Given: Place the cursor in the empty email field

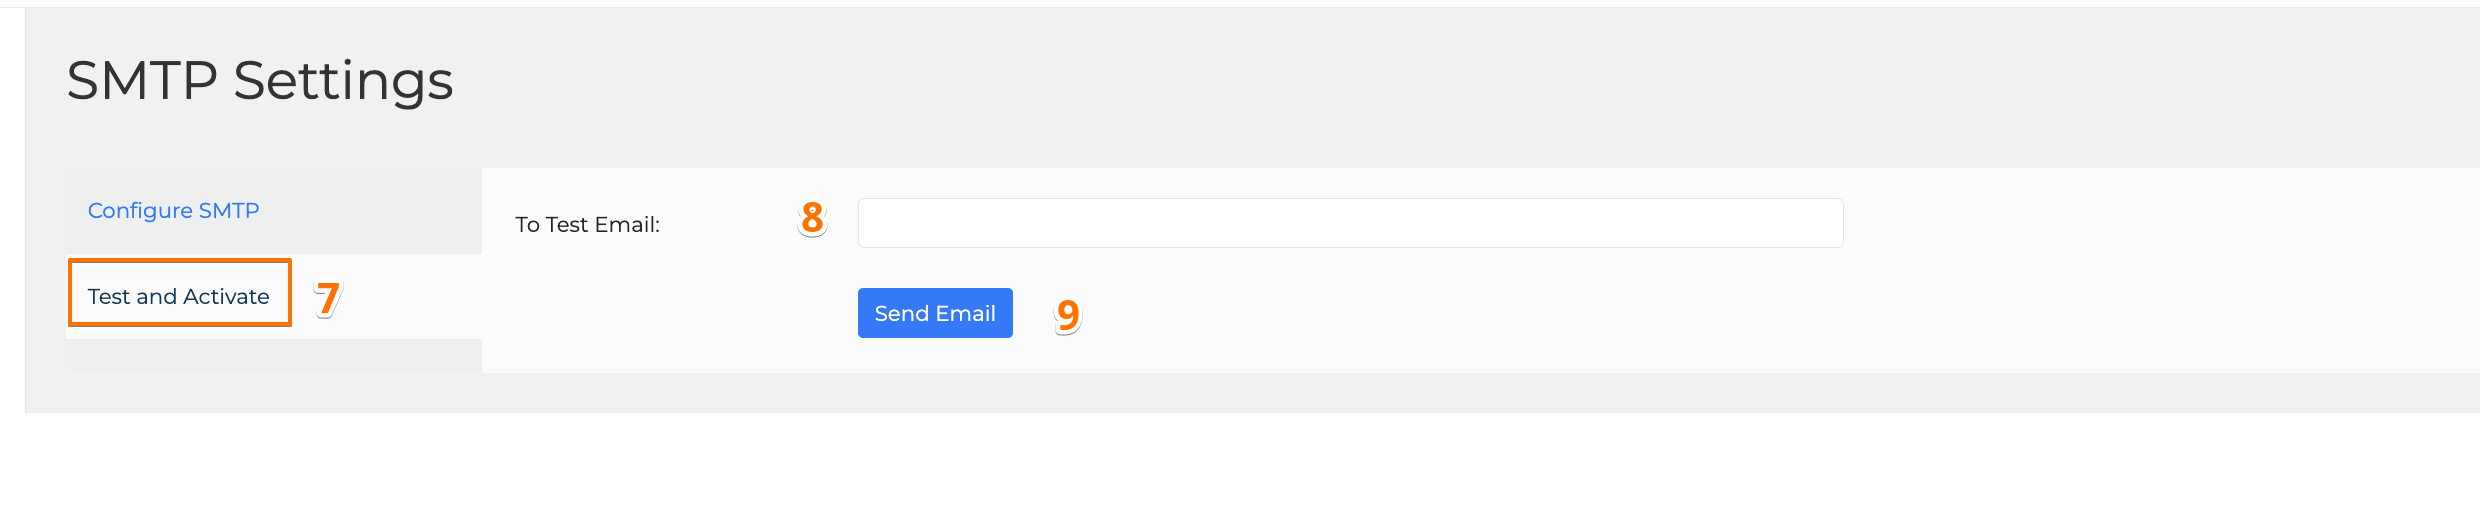Looking at the screenshot, I should (x=1350, y=223).
